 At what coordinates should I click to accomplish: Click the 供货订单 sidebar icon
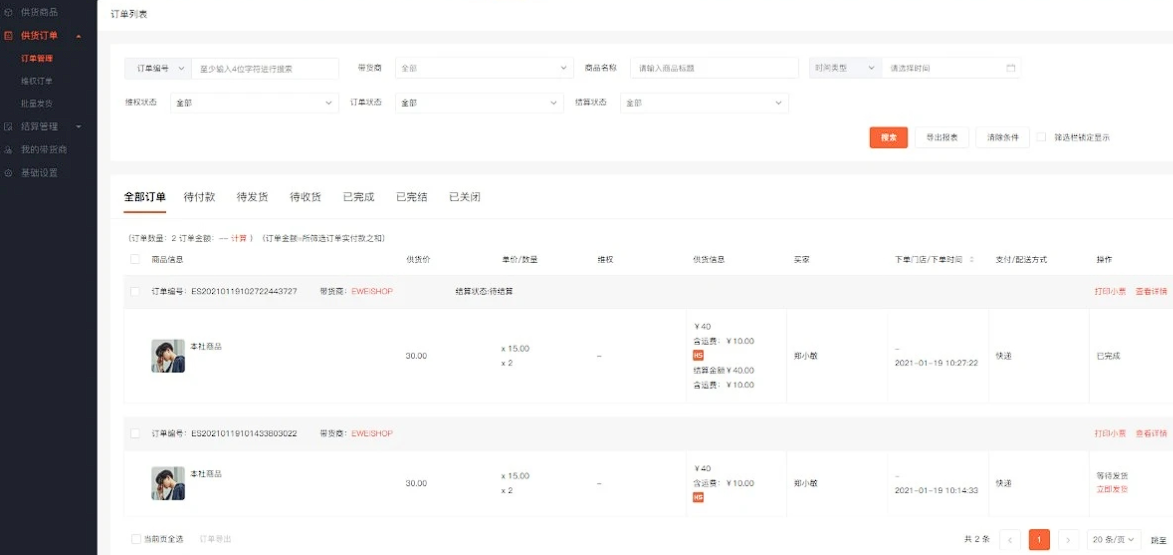[x=8, y=35]
